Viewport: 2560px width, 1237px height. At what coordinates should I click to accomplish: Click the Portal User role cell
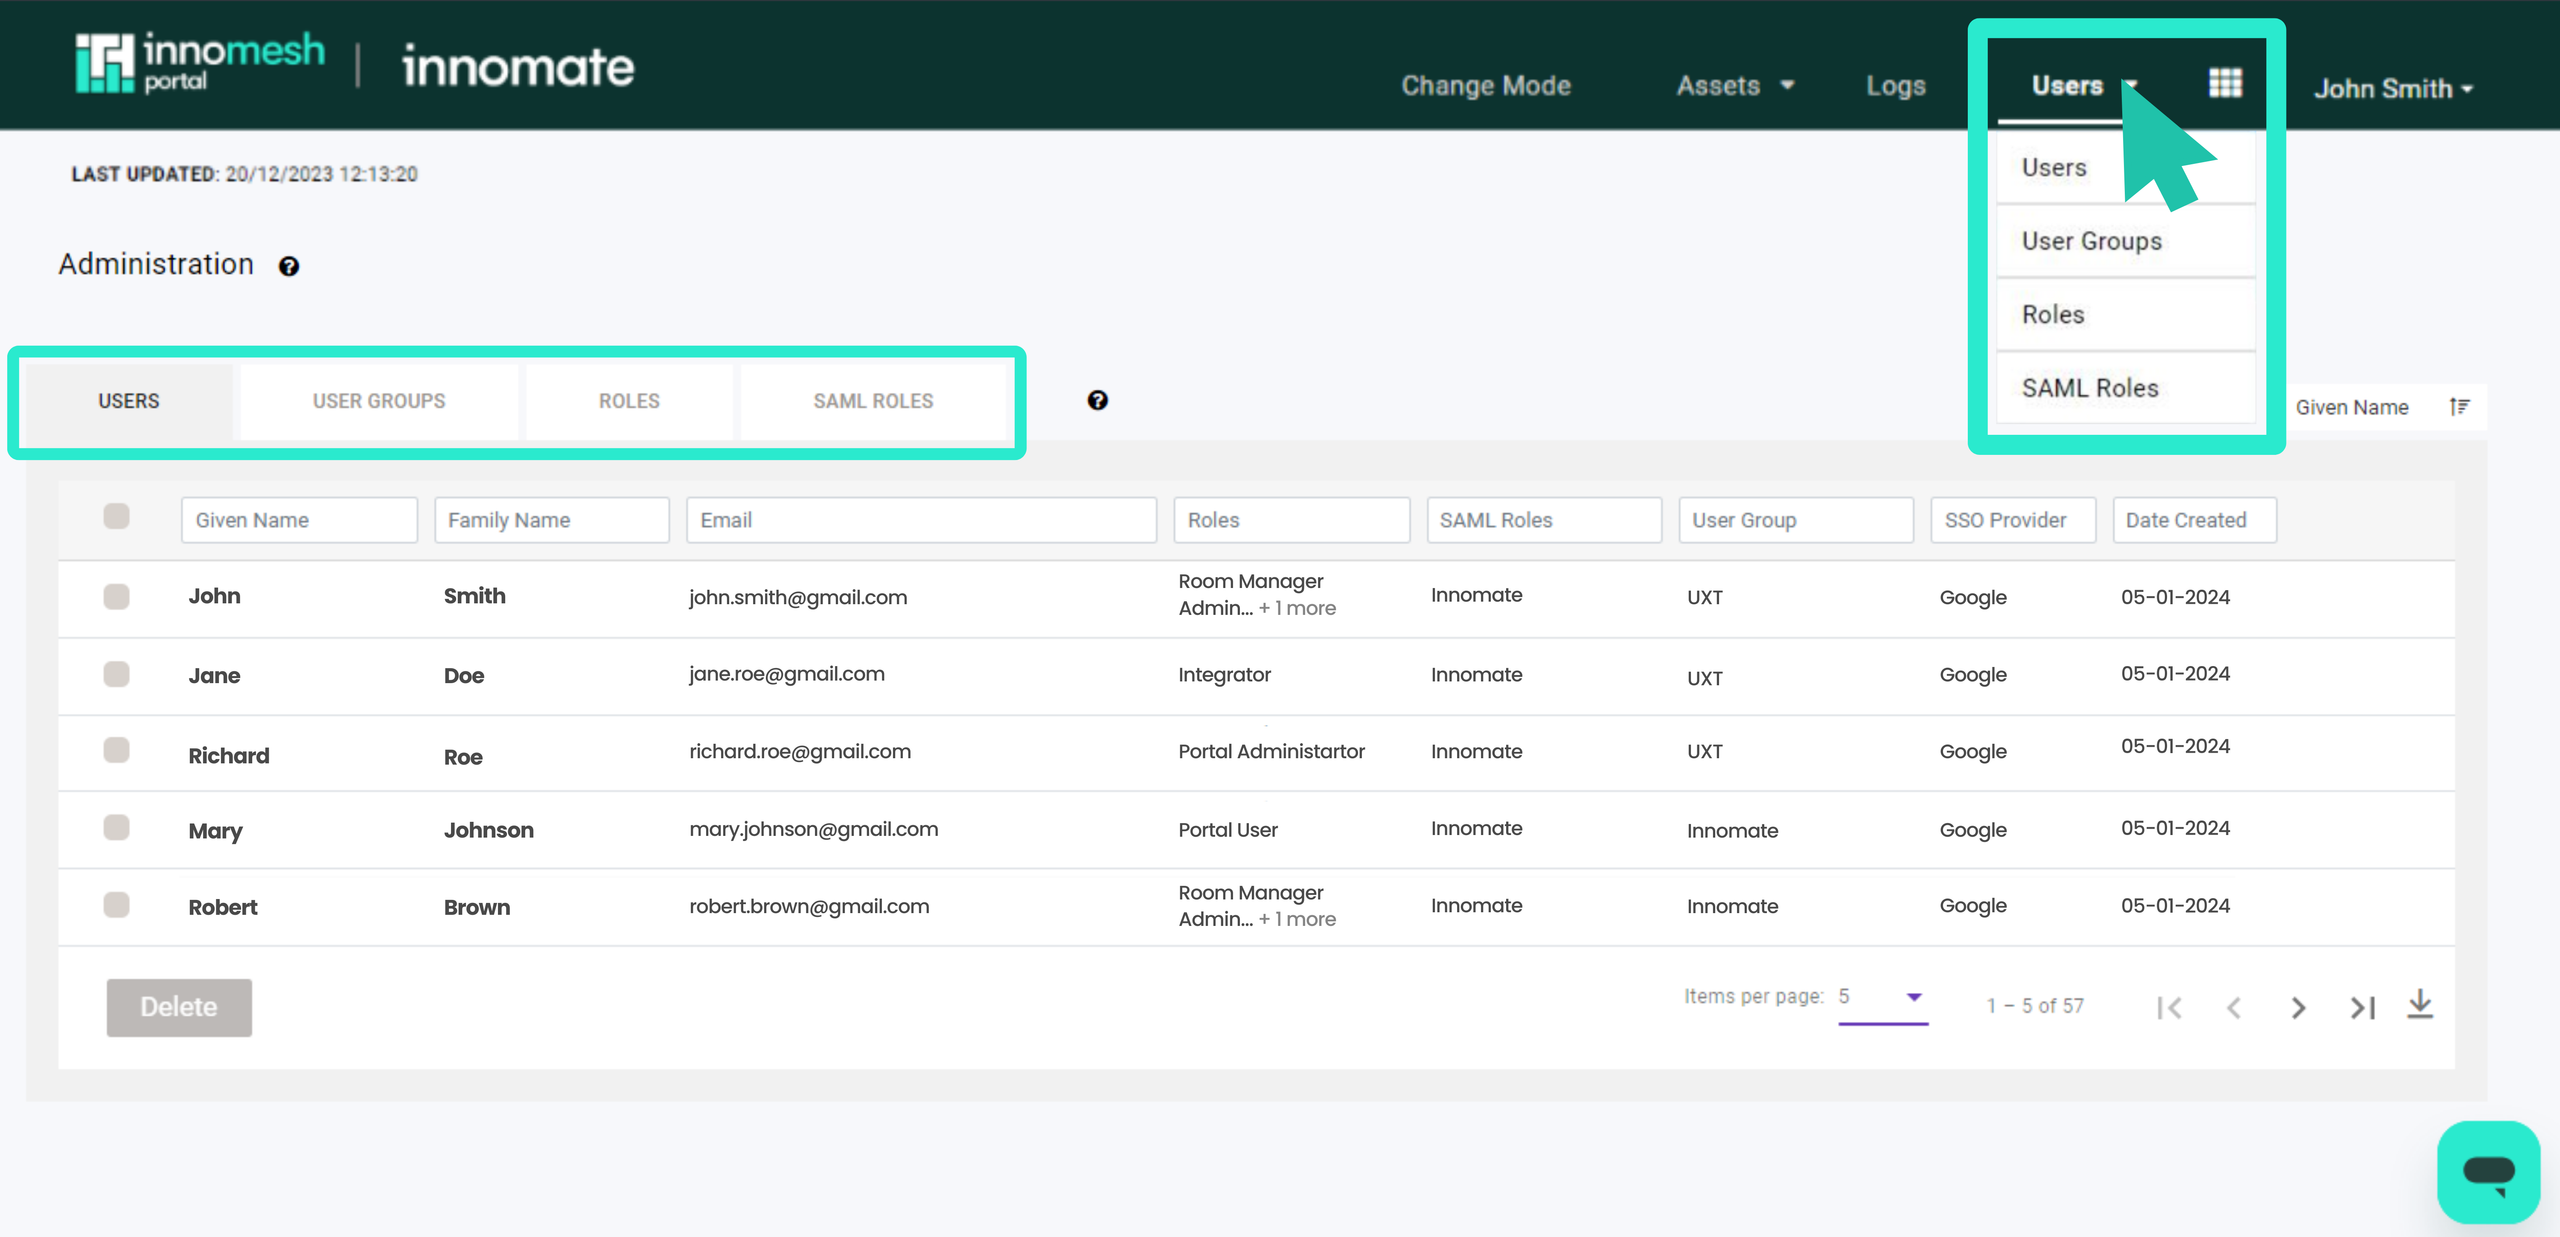1228,830
